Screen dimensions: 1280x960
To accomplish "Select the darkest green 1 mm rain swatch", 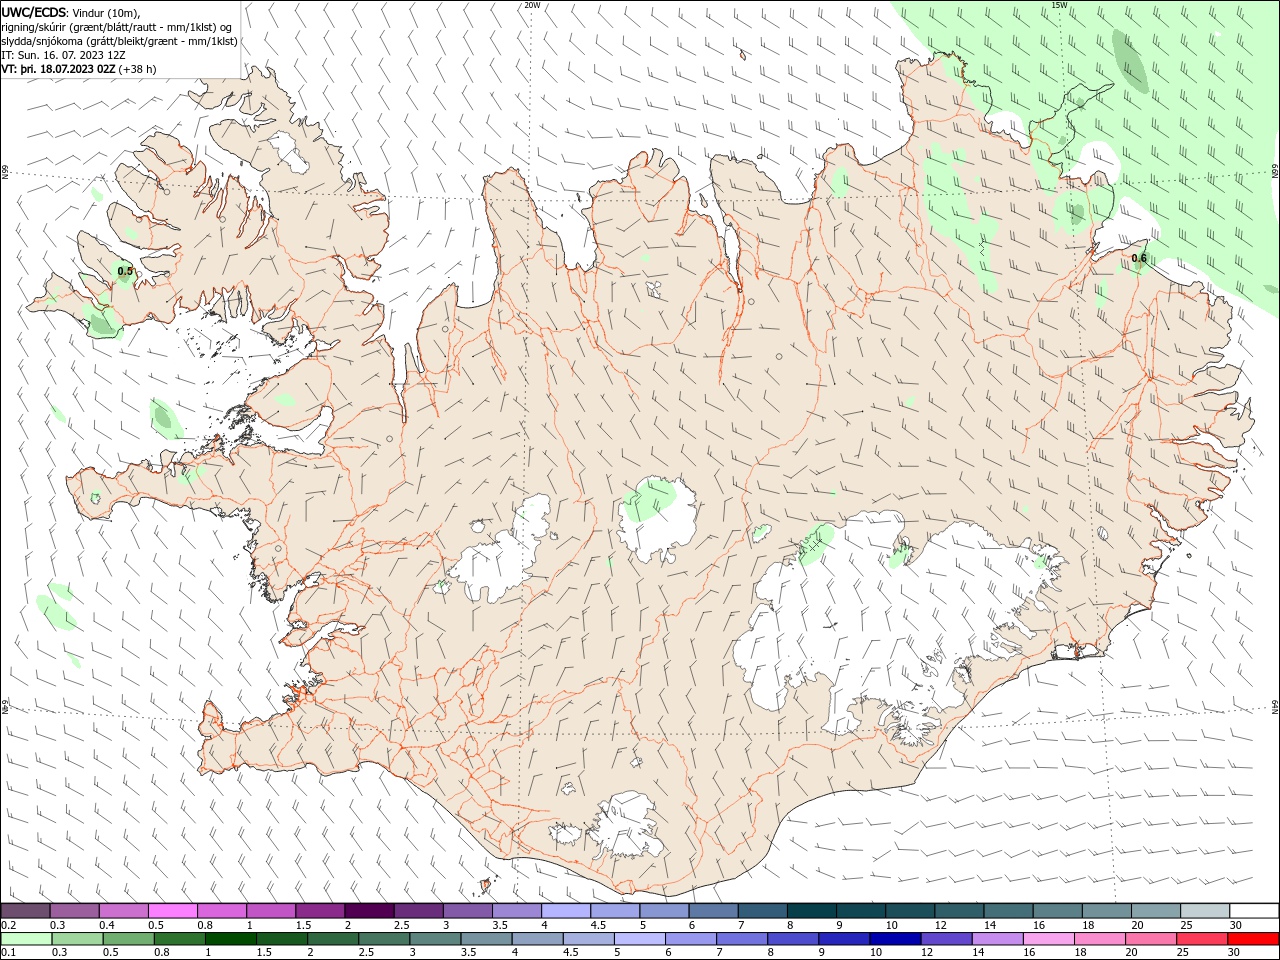I will click(x=230, y=939).
